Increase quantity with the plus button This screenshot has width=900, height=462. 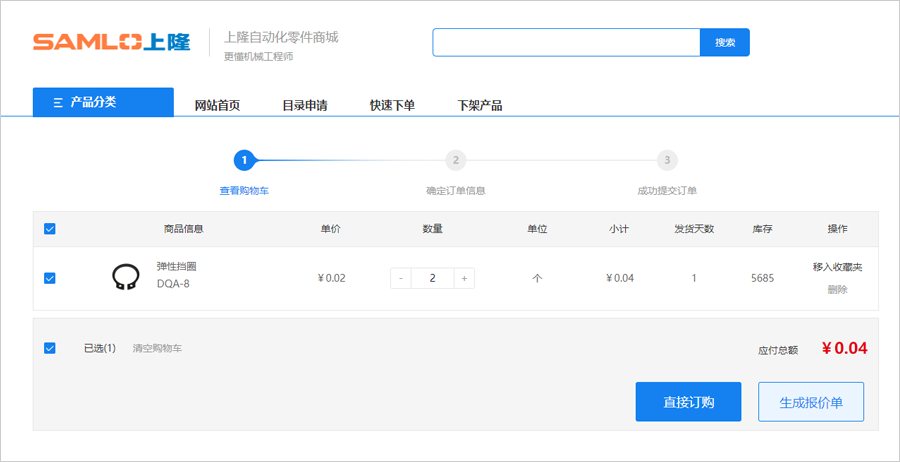pos(463,278)
